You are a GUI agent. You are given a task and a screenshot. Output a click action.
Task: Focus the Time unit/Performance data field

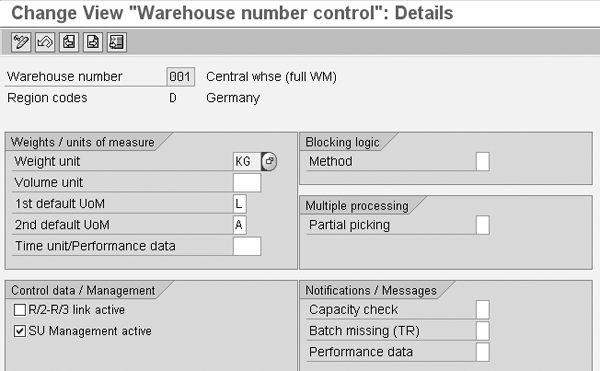[x=247, y=246]
